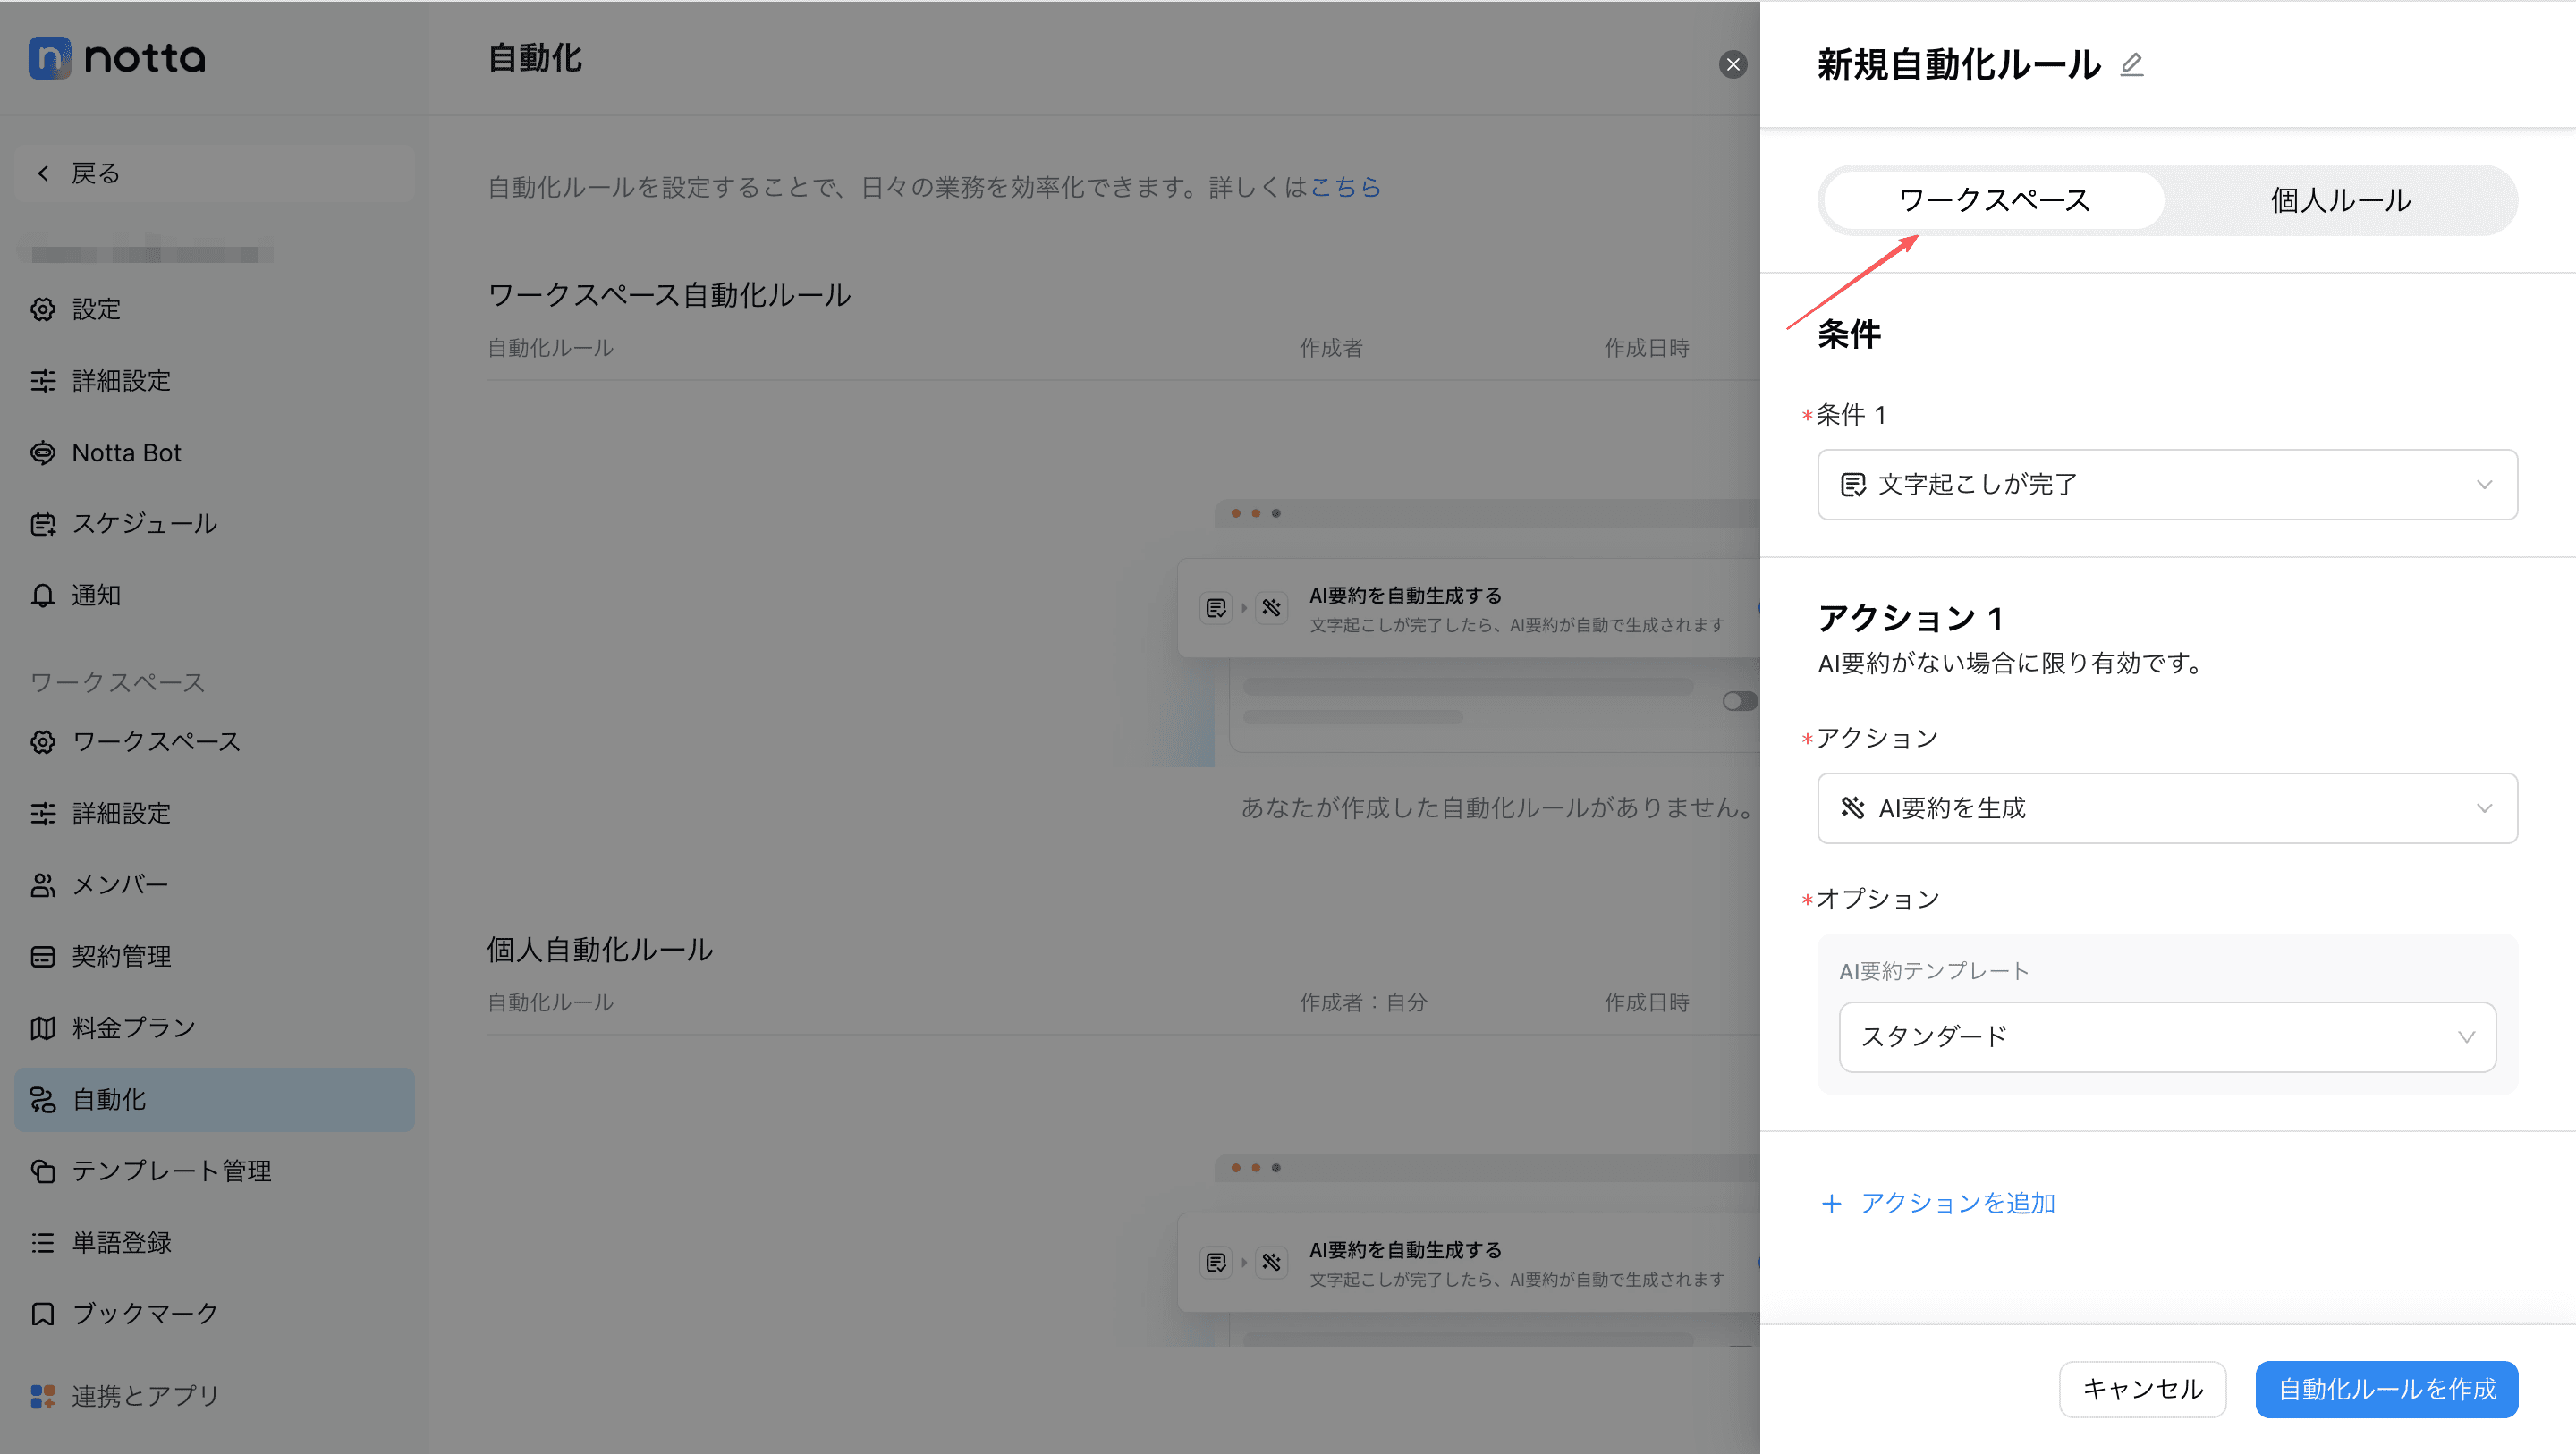Close the rule panel with X button
Viewport: 2576px width, 1454px height.
point(1732,65)
